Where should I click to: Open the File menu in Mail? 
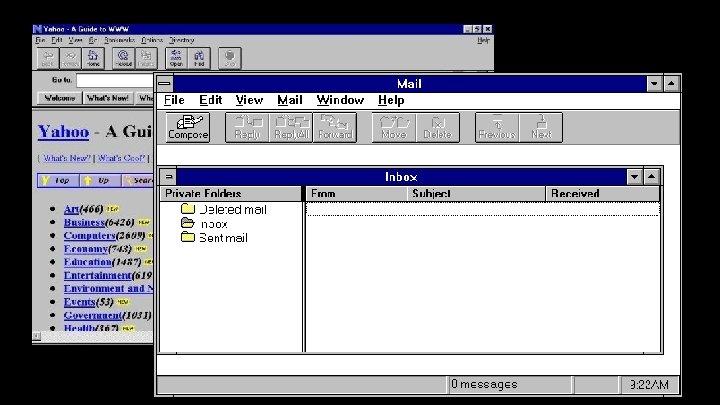(174, 100)
